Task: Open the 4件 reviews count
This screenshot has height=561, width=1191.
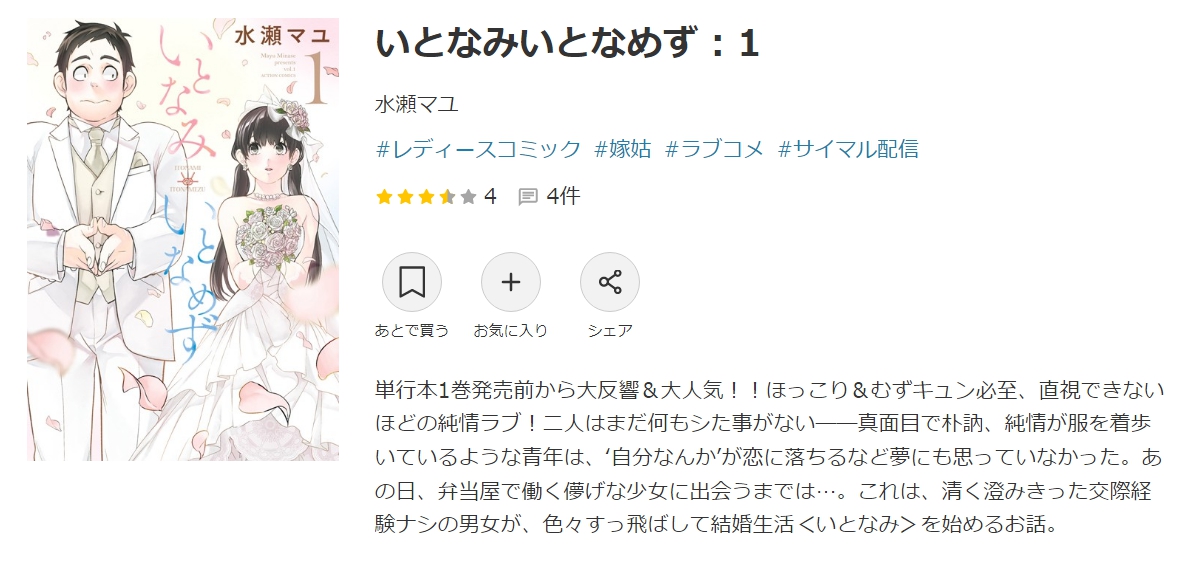Action: click(x=563, y=197)
